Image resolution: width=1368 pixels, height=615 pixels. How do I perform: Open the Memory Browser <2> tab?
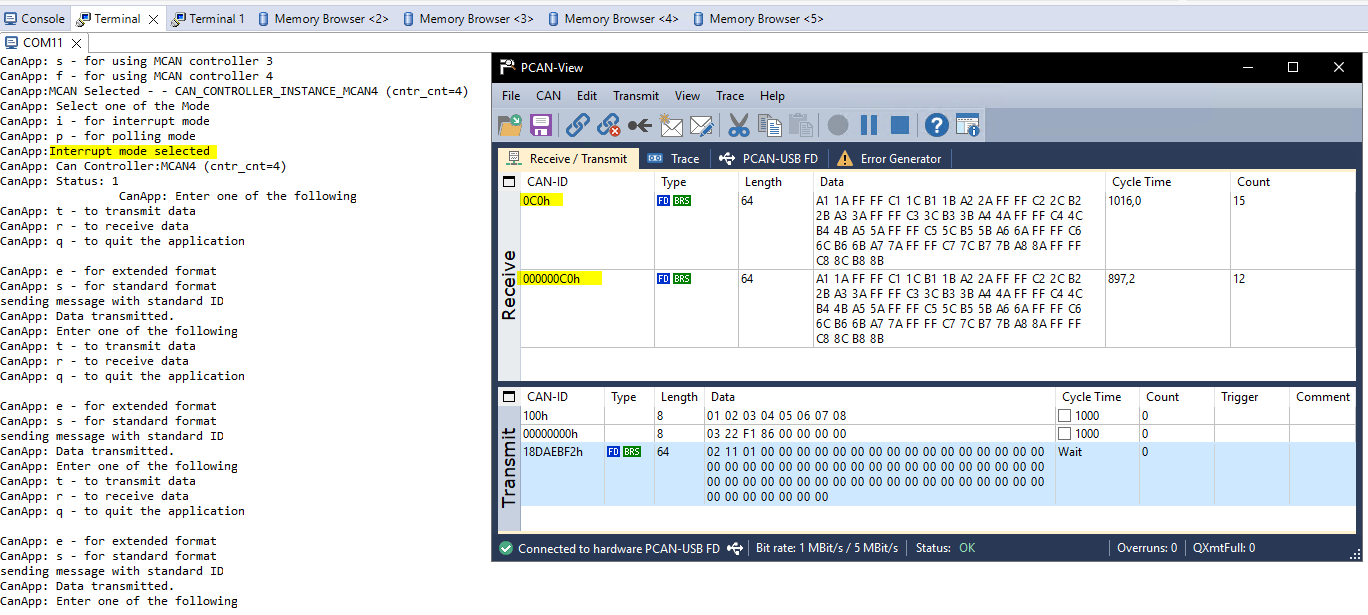pyautogui.click(x=323, y=18)
